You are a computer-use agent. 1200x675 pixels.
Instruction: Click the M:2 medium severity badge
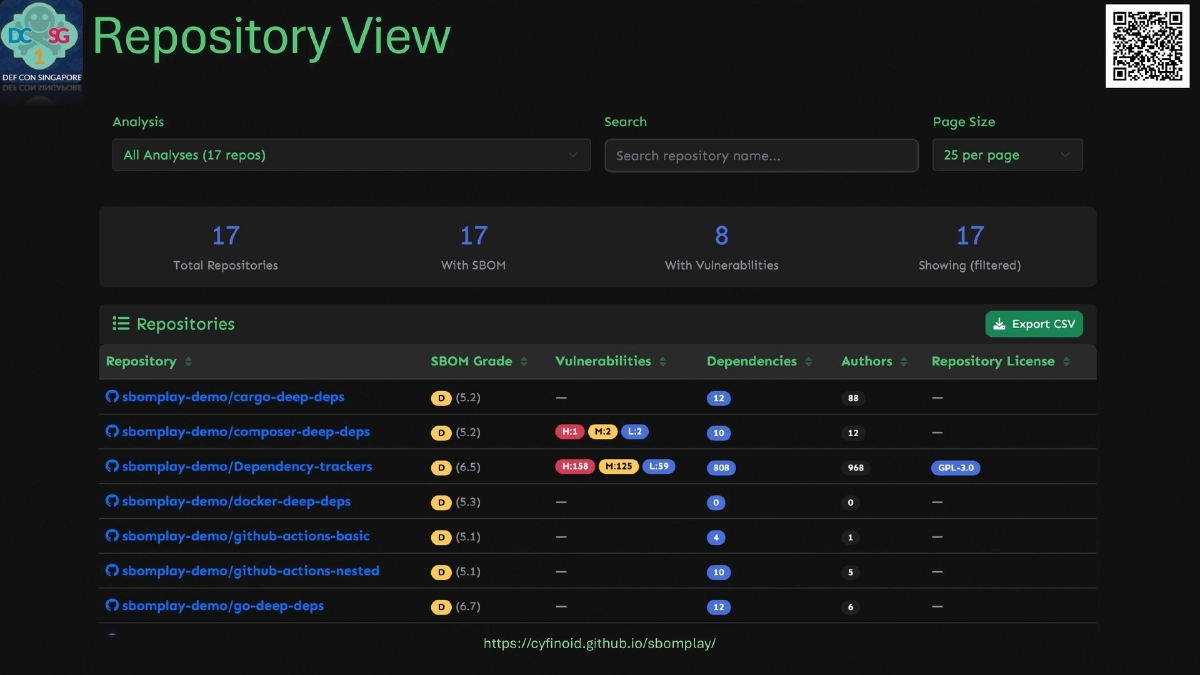[x=602, y=432]
